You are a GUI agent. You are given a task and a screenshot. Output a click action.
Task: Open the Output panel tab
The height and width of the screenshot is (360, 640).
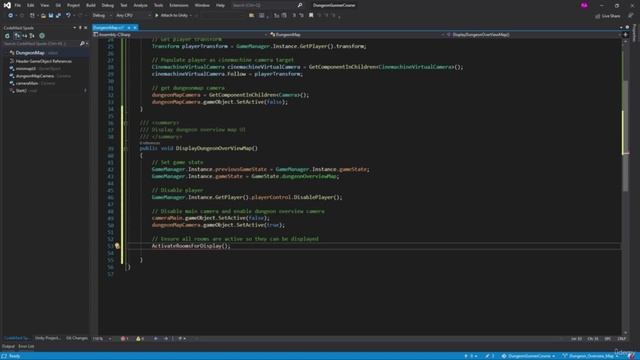(x=8, y=347)
